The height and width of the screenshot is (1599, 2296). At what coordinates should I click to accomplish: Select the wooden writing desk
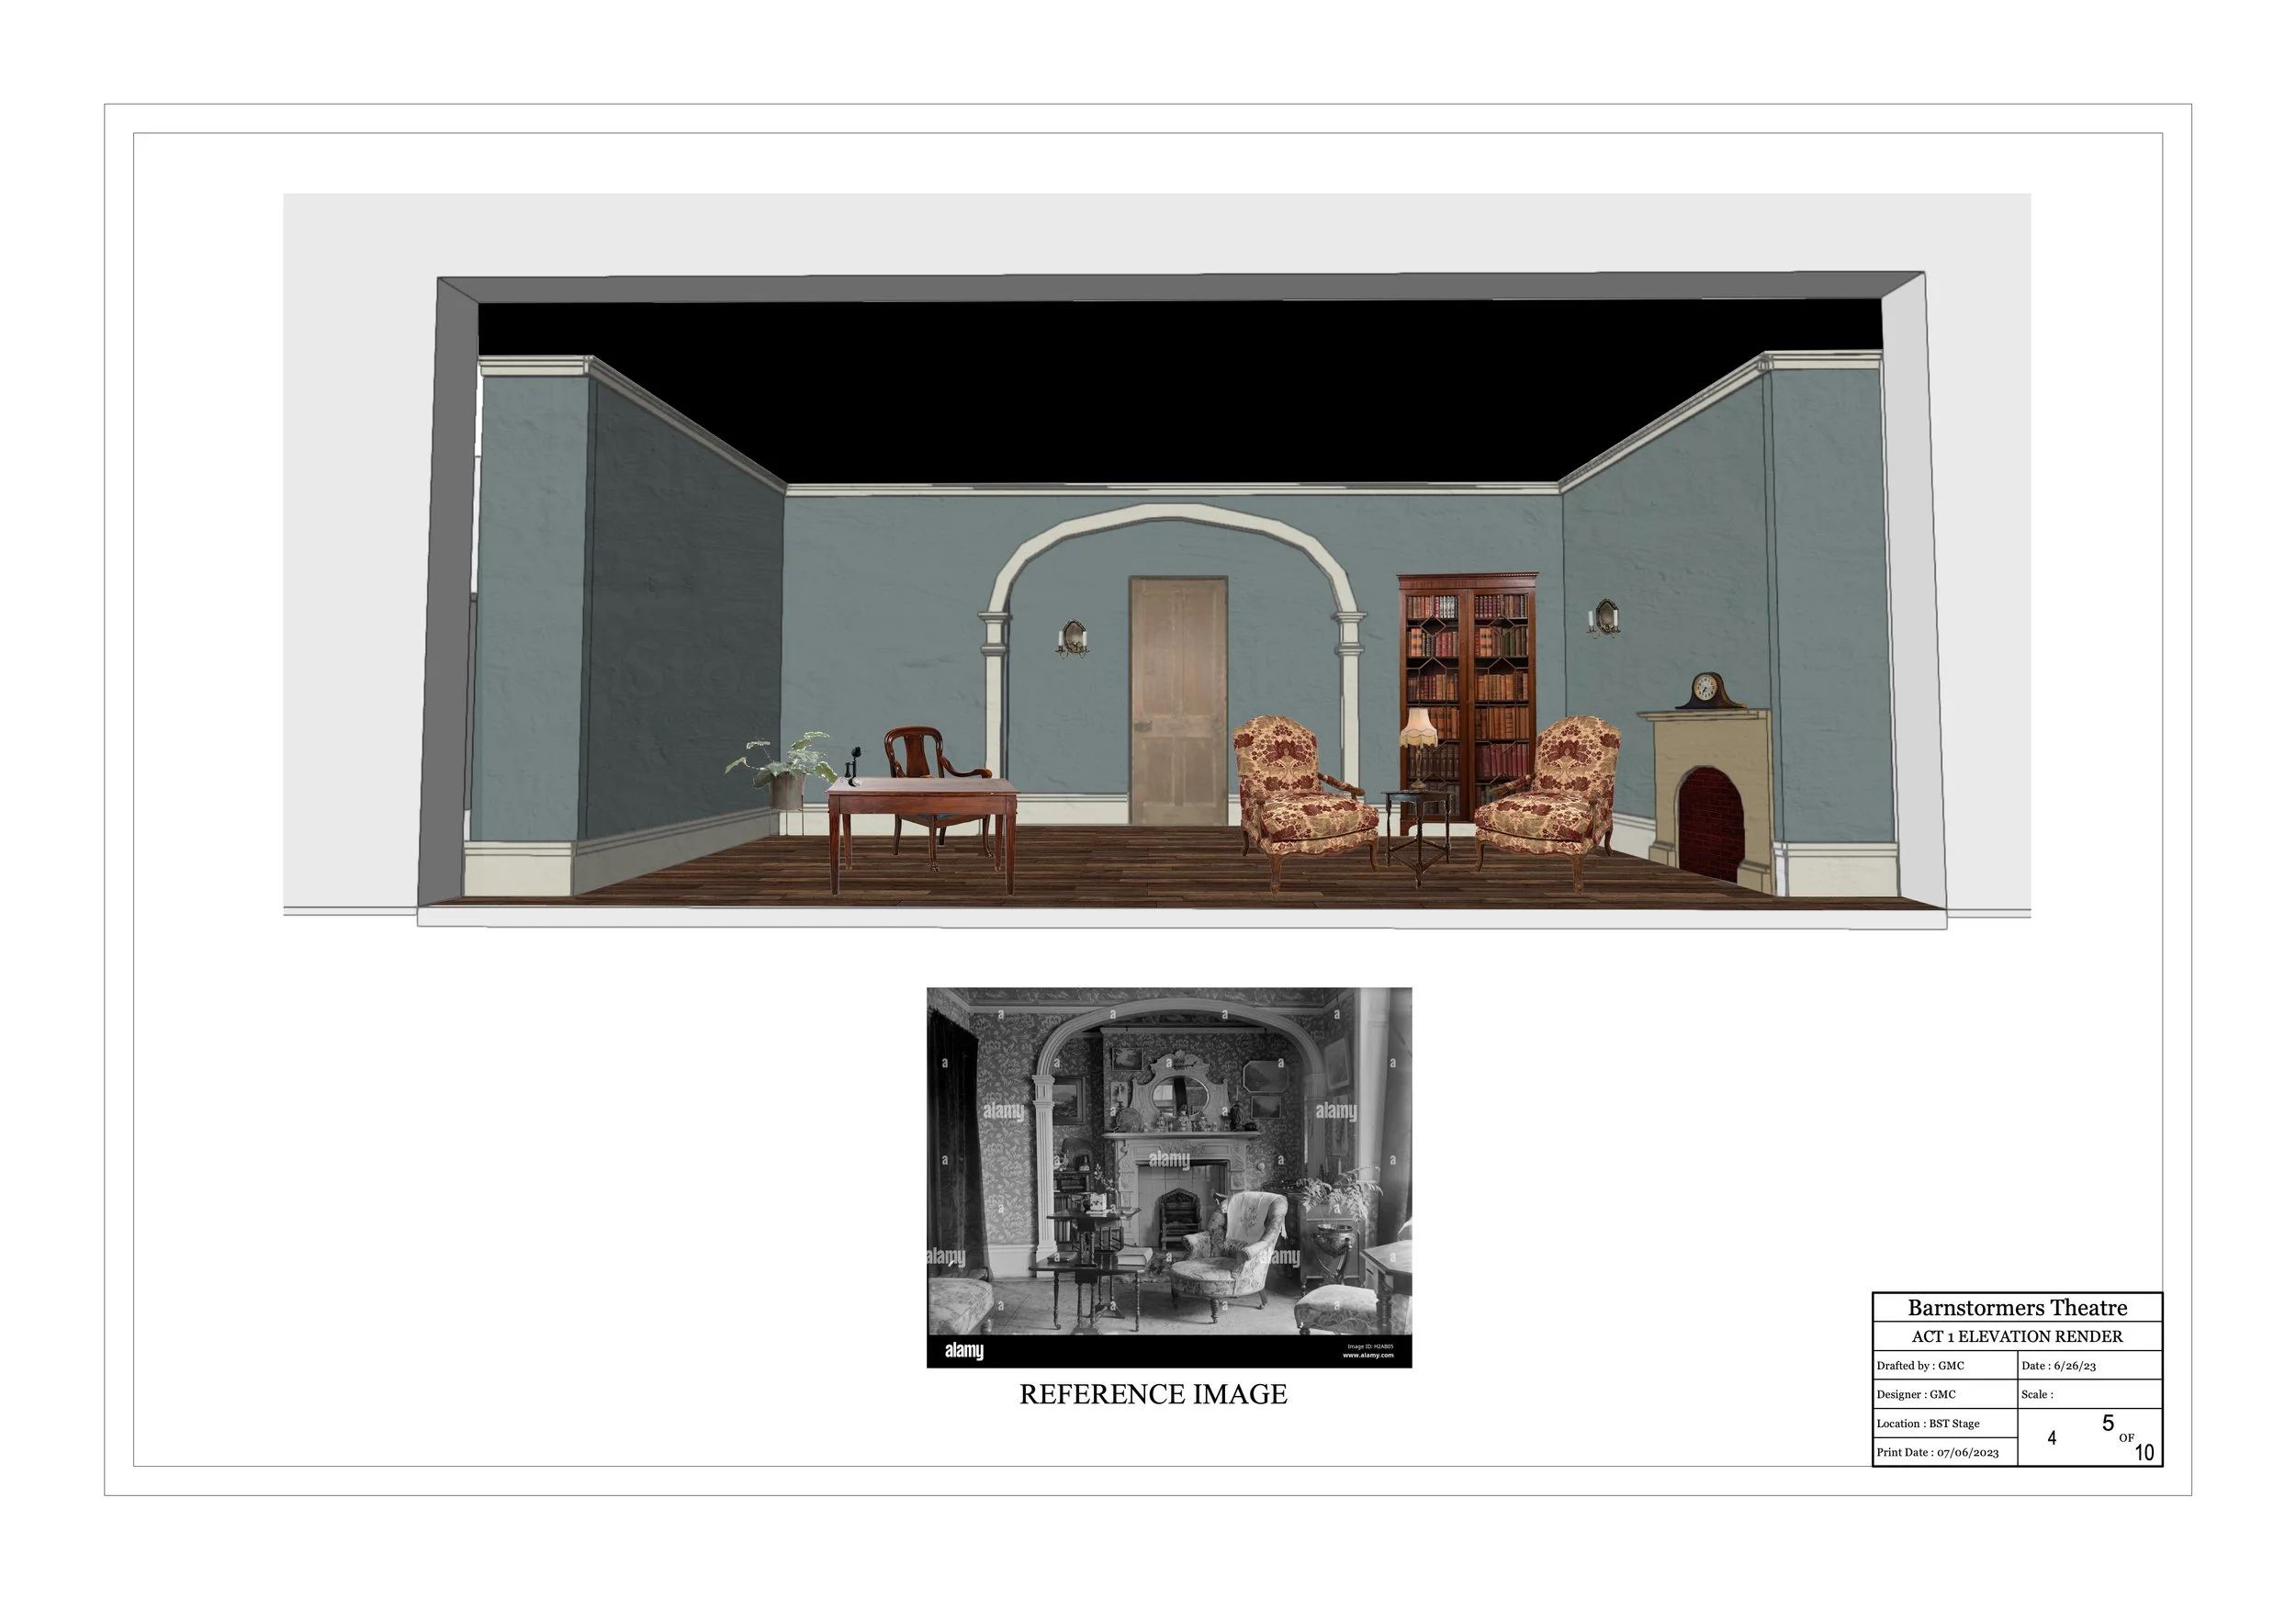[x=922, y=808]
